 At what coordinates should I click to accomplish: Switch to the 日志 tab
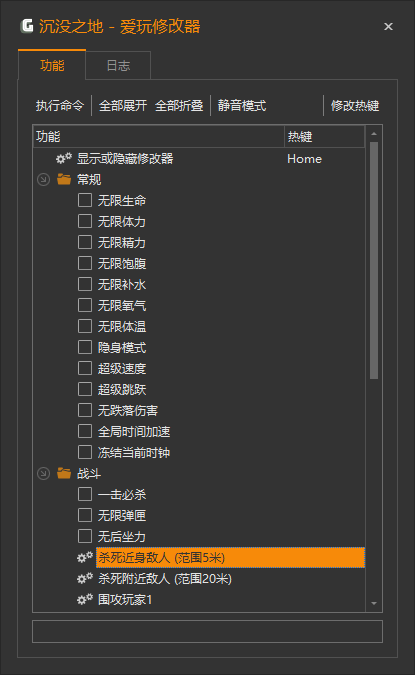click(x=118, y=65)
